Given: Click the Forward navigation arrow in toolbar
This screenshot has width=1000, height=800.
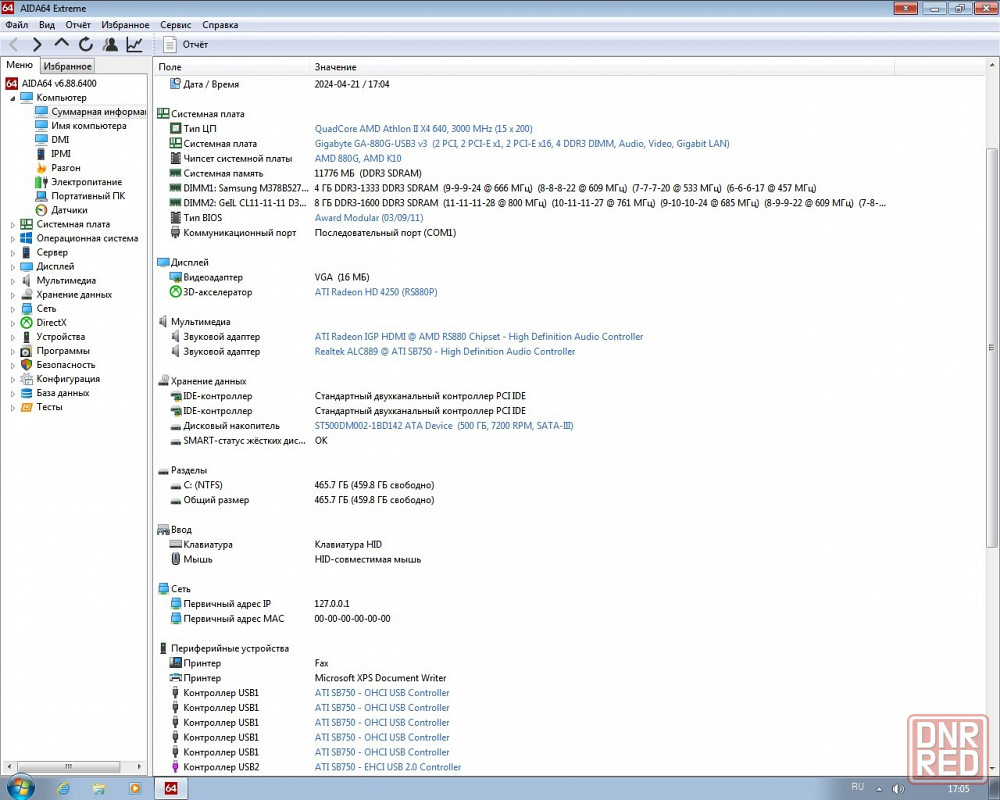Looking at the screenshot, I should tap(37, 44).
